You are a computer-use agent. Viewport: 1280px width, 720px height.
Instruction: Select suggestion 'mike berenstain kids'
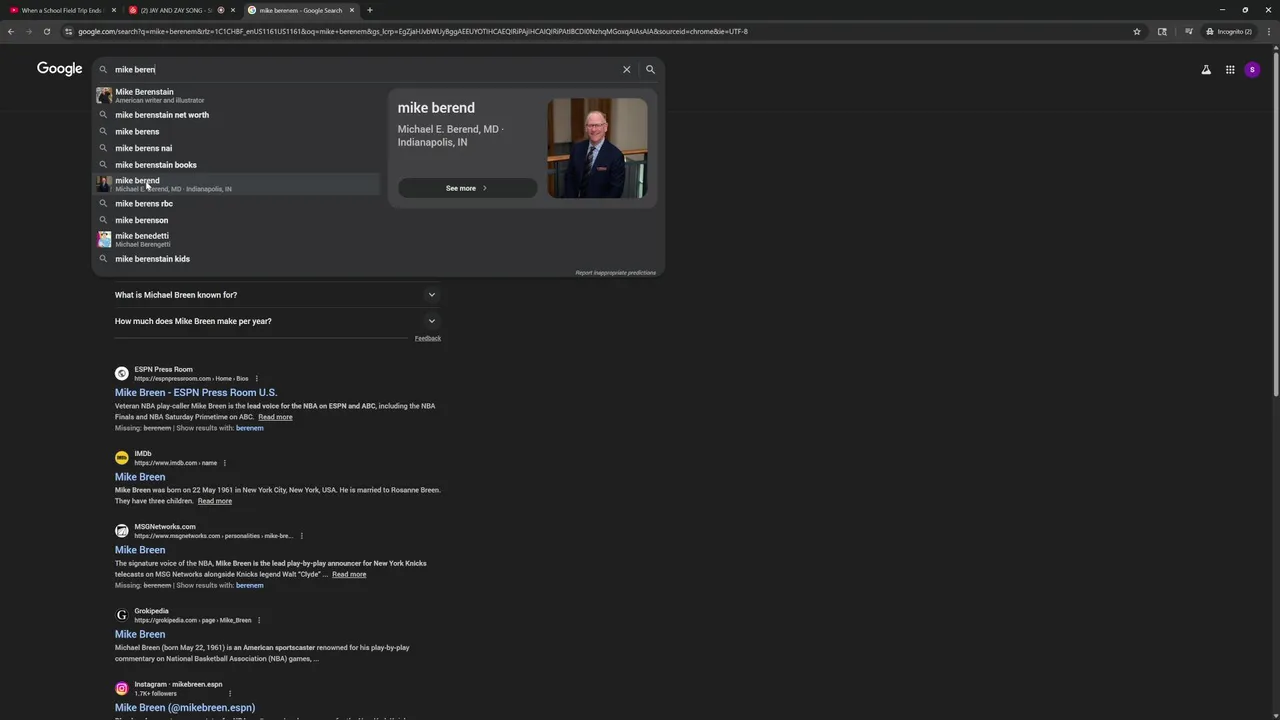[x=237, y=259]
